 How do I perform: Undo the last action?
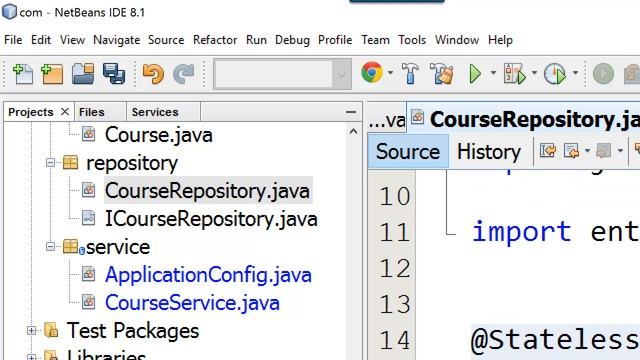tap(153, 74)
